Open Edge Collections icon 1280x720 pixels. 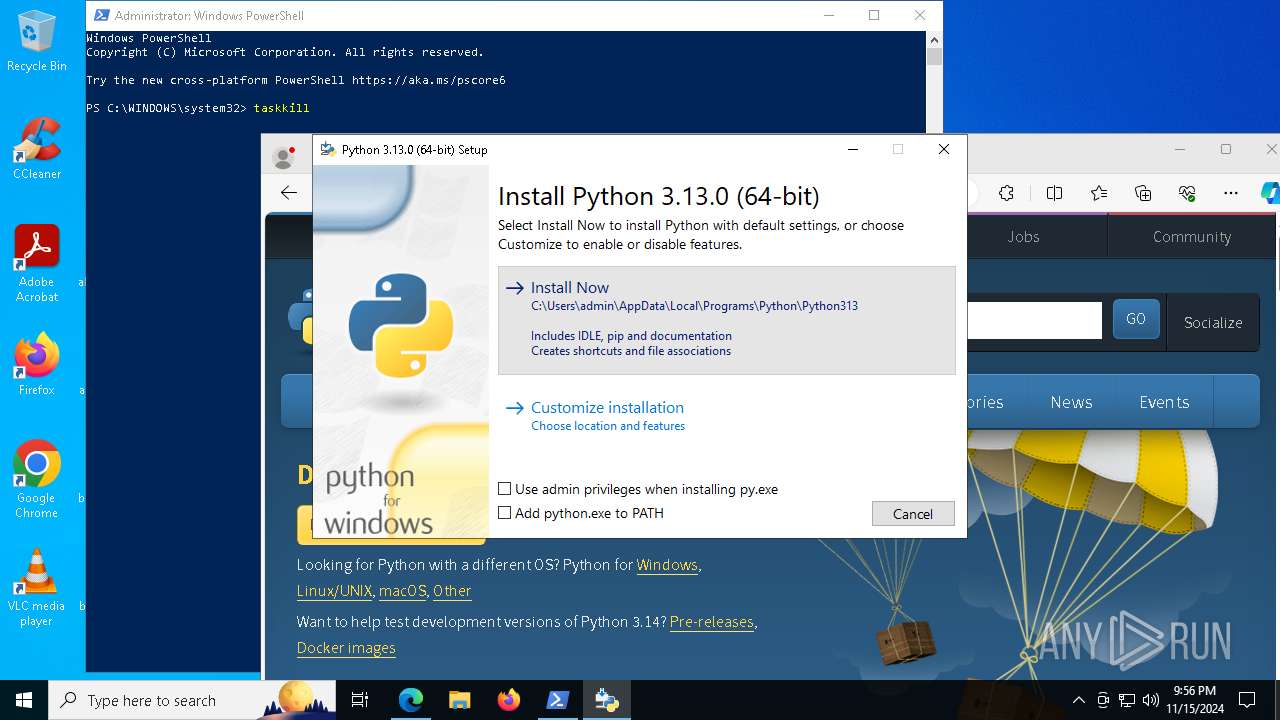[1143, 193]
